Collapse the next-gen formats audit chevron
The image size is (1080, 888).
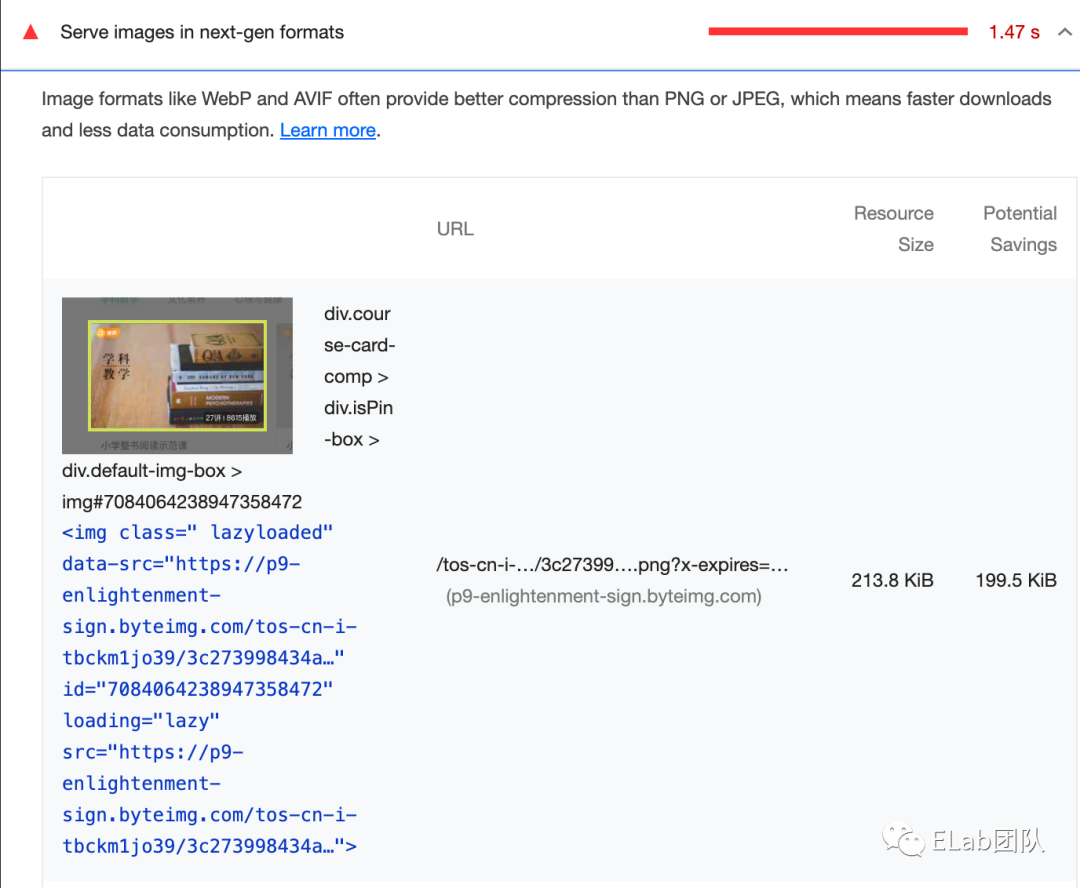(x=1064, y=32)
